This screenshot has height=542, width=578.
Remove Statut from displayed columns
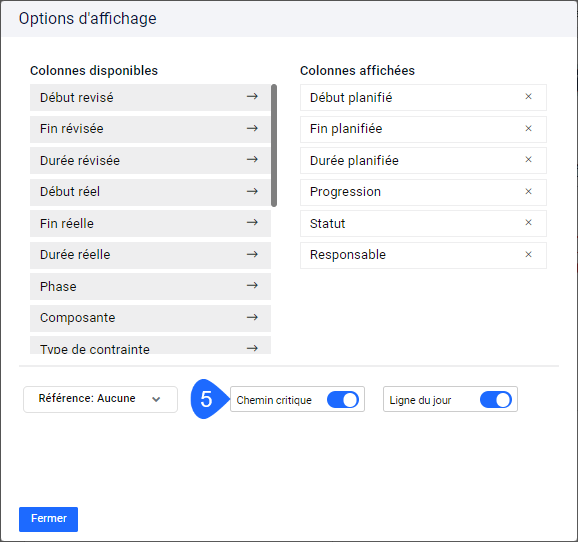pos(528,223)
